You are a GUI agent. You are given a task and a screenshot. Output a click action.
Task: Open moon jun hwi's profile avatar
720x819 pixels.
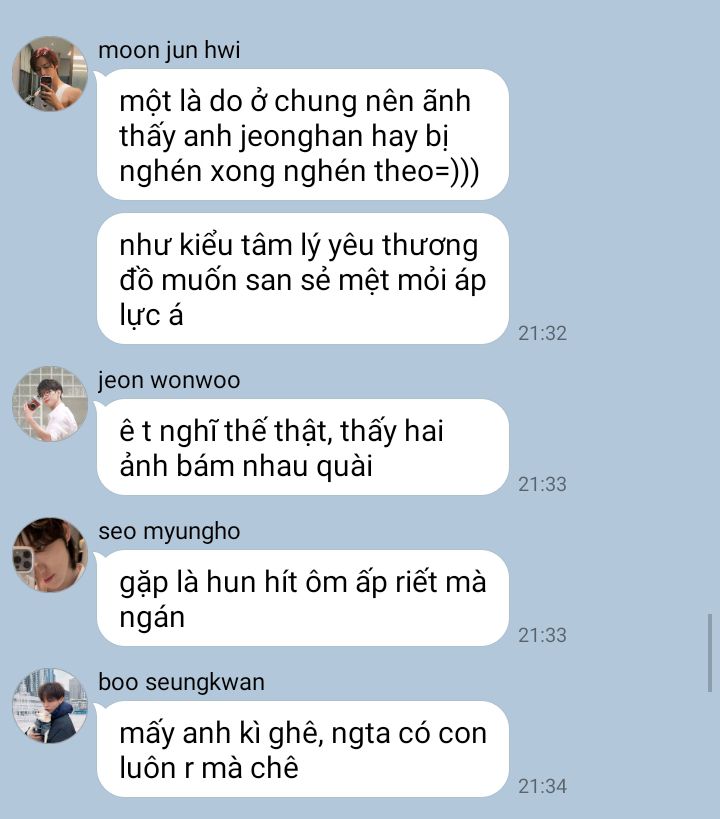[x=50, y=73]
